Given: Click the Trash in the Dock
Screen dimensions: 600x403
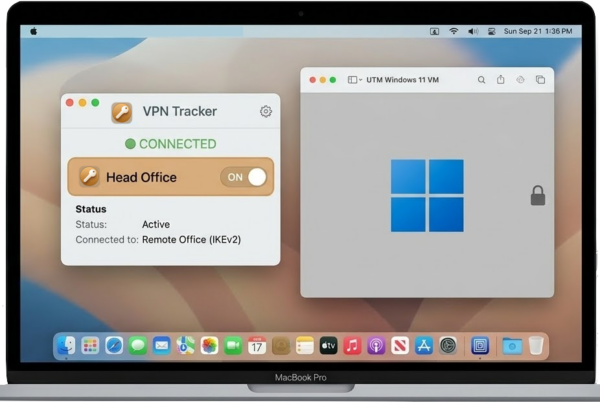Looking at the screenshot, I should [536, 346].
